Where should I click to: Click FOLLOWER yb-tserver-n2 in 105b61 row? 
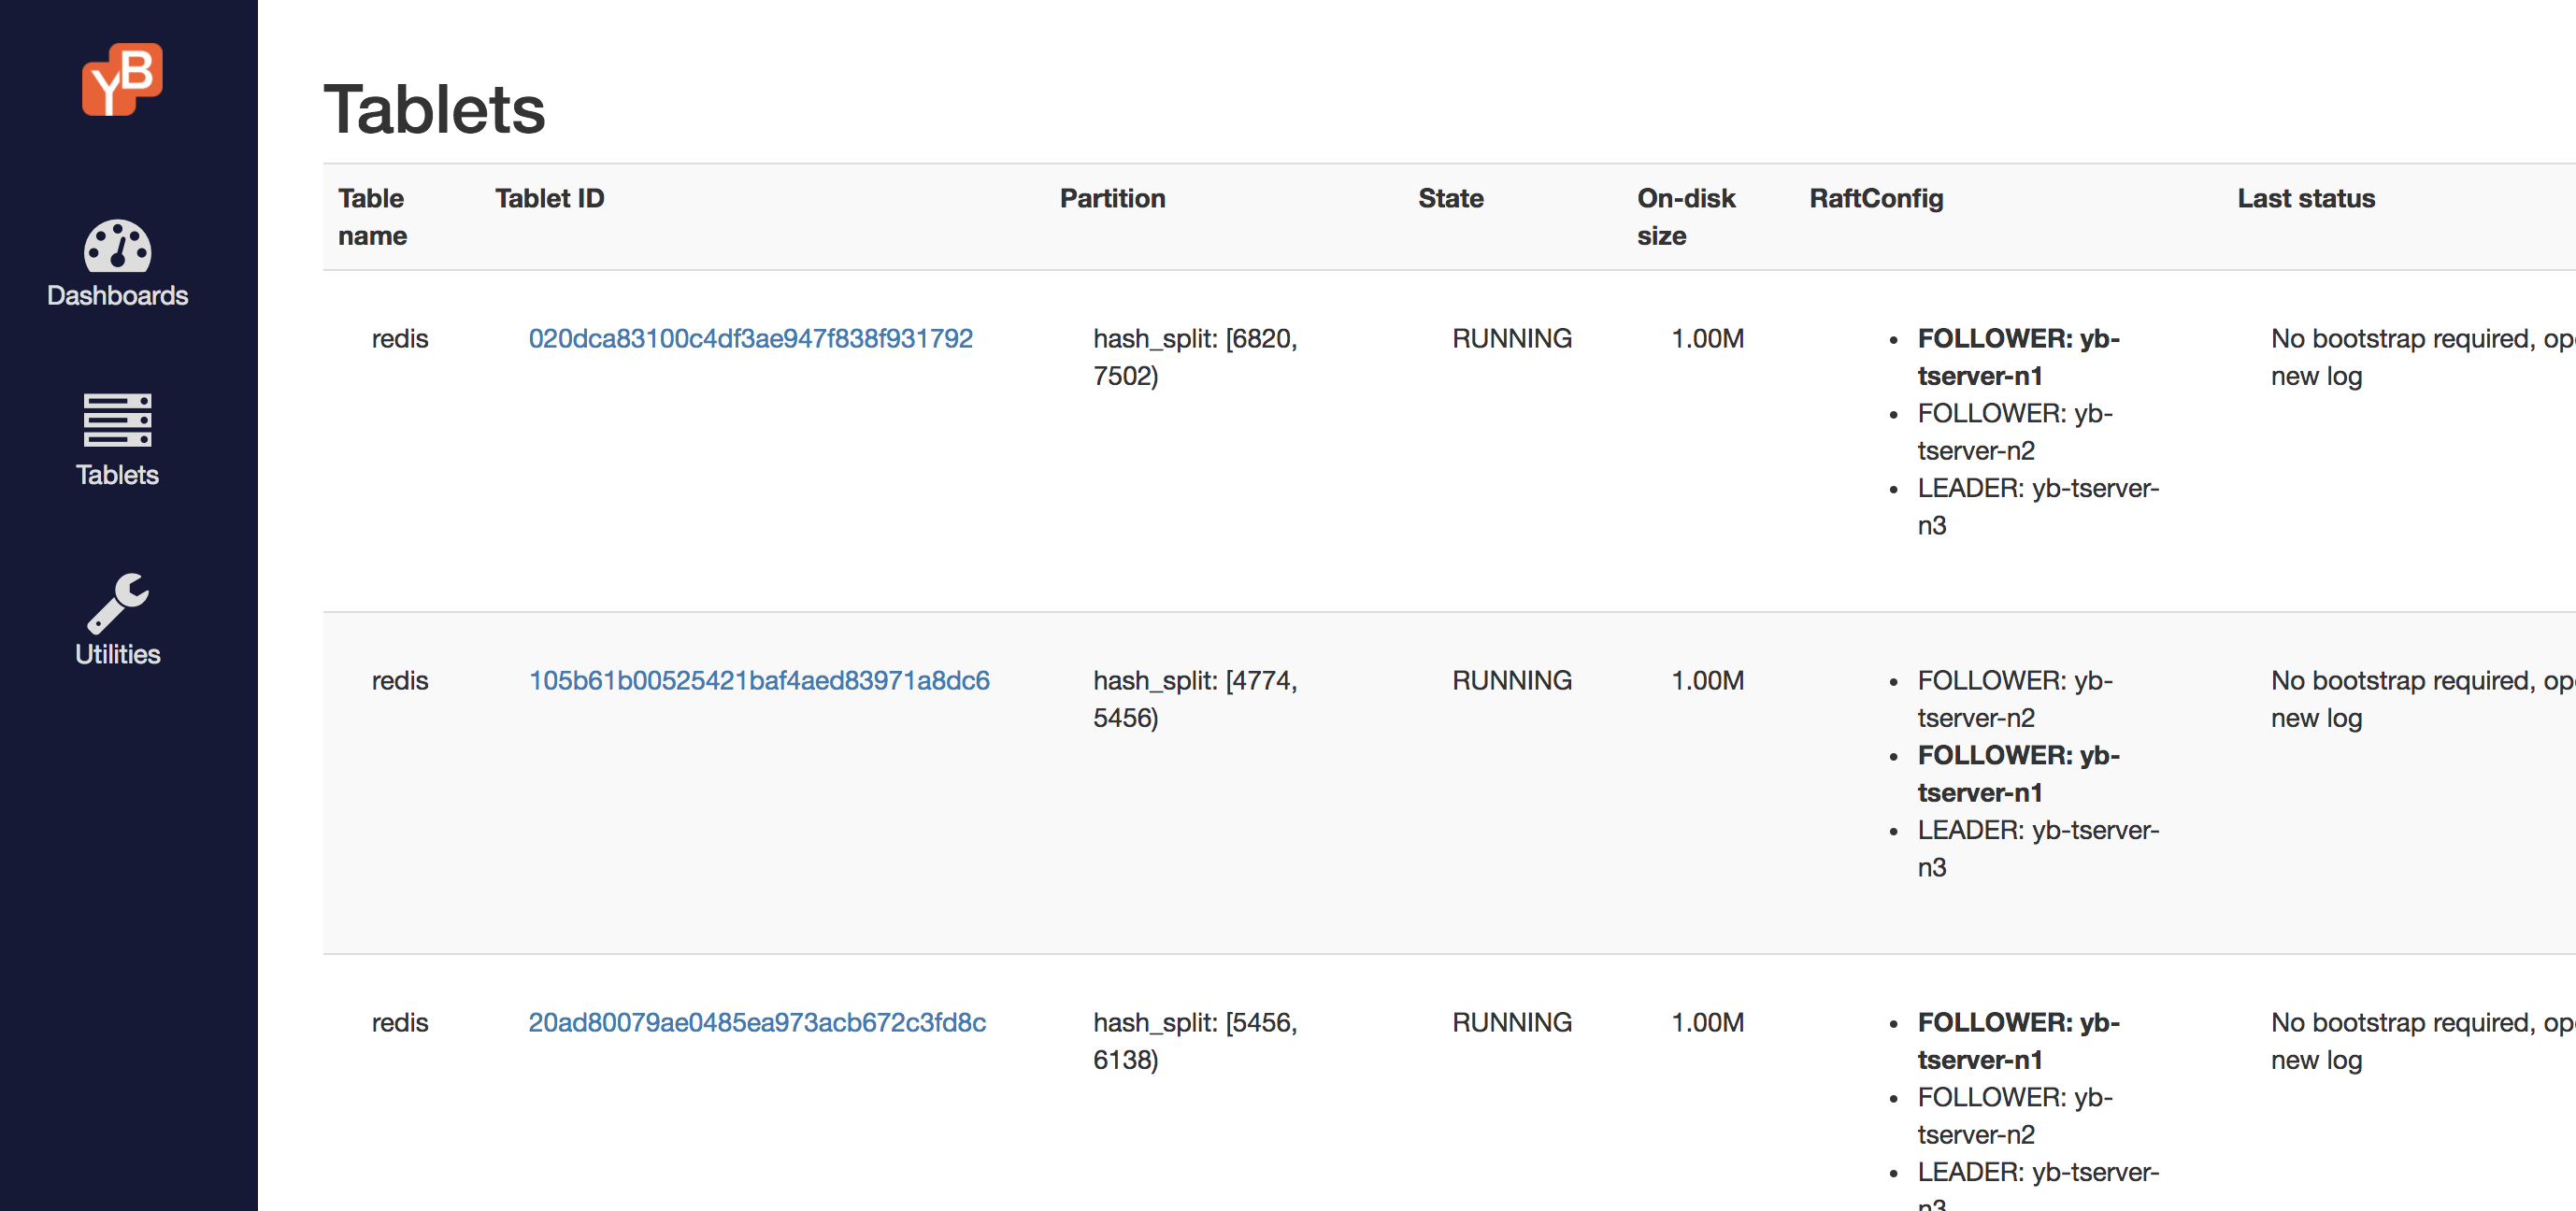[x=2015, y=699]
